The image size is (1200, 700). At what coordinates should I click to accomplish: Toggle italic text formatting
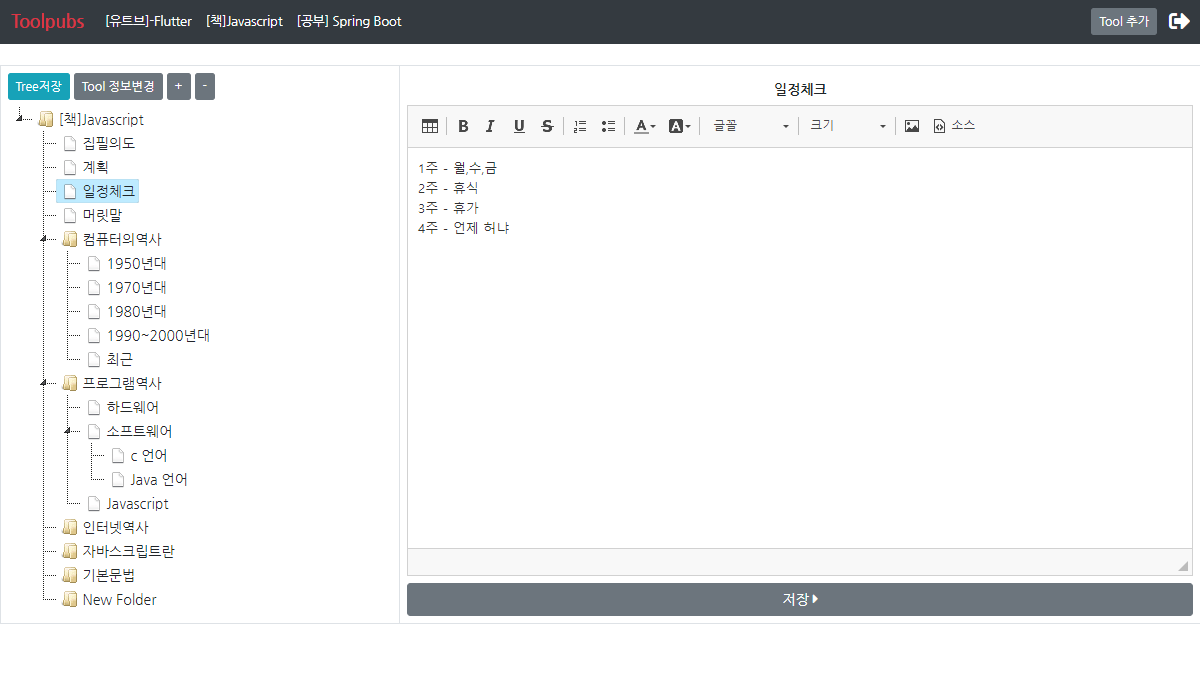coord(490,126)
